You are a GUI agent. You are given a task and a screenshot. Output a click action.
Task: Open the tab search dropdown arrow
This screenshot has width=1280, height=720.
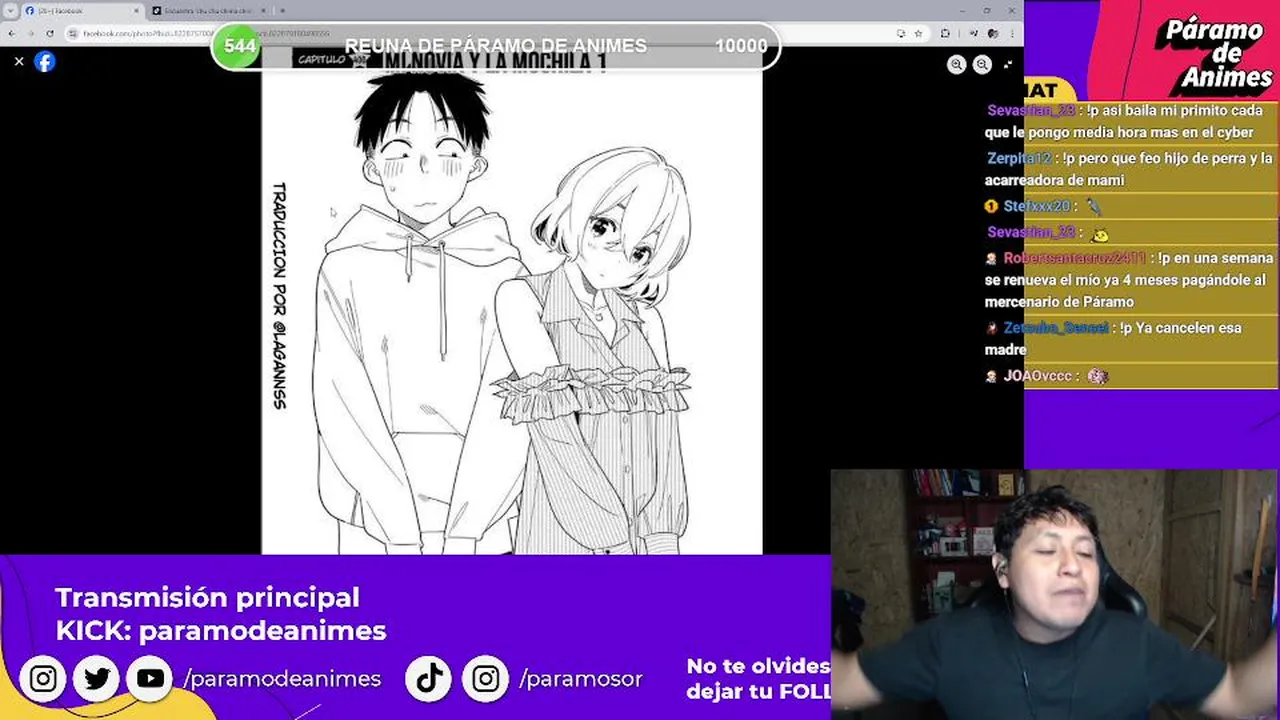(10, 10)
